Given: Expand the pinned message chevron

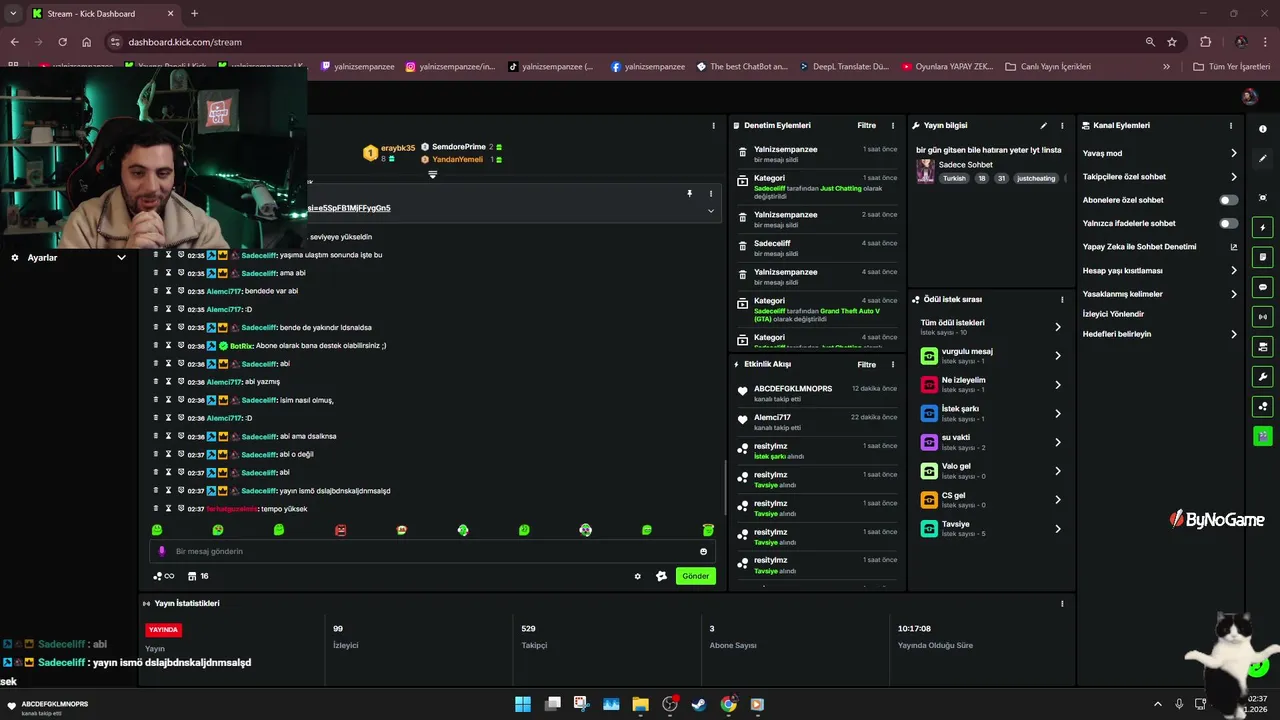Looking at the screenshot, I should pos(711,211).
